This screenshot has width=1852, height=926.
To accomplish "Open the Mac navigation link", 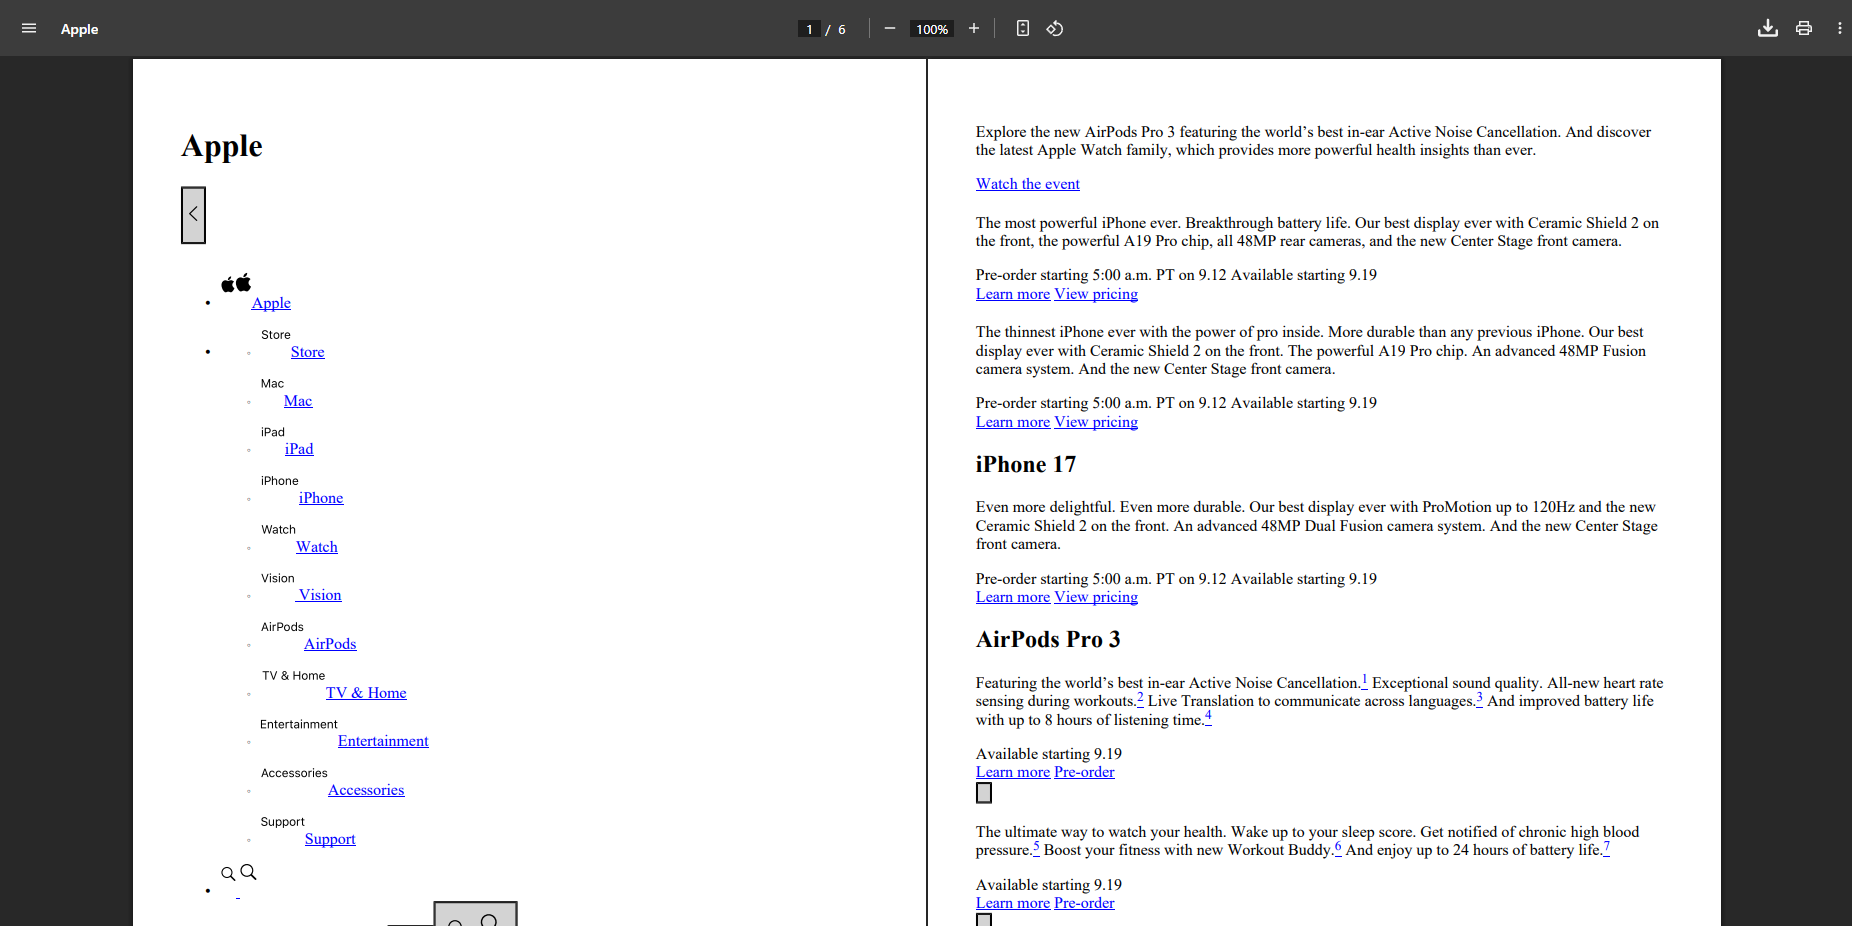I will pos(298,401).
